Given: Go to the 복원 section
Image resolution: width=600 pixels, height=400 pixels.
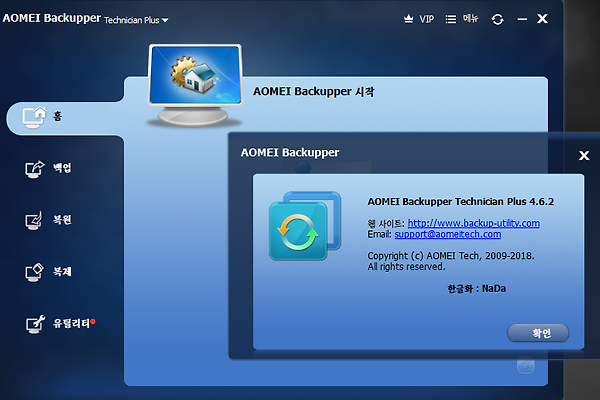Looking at the screenshot, I should coord(49,220).
